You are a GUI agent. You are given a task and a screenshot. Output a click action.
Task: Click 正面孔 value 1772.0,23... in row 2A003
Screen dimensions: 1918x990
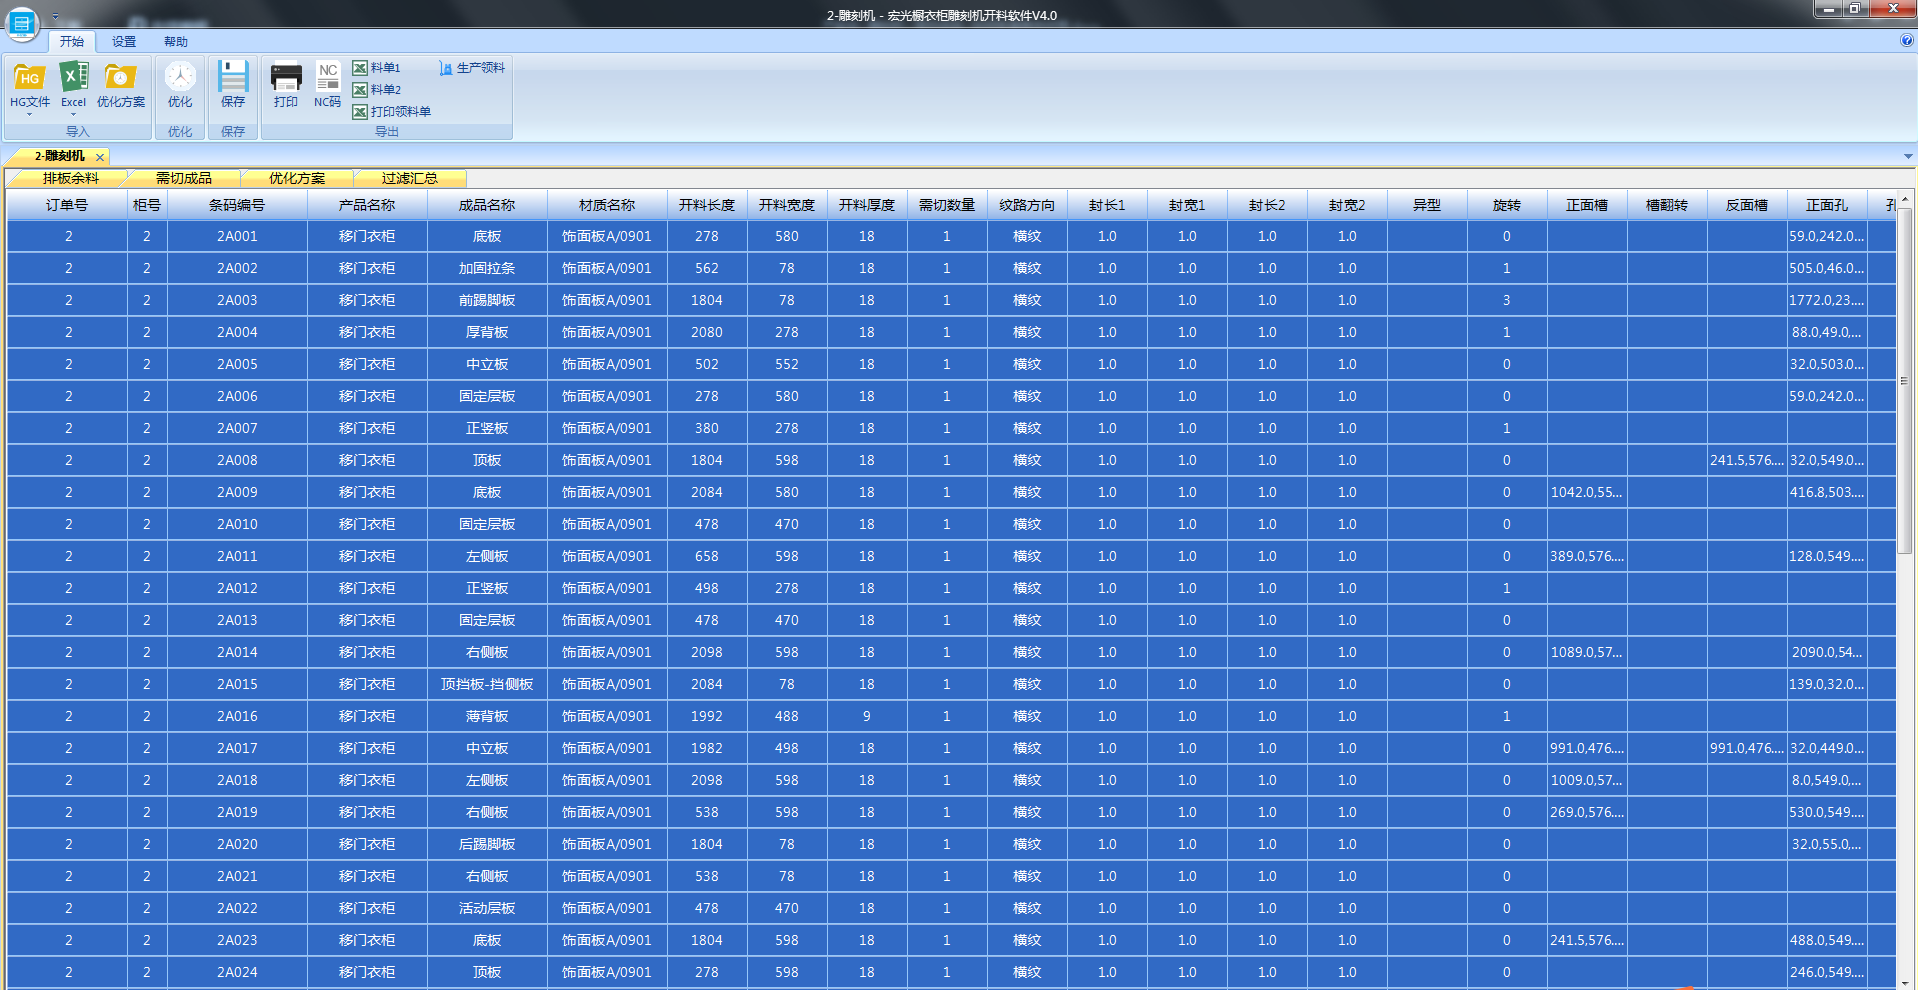click(1827, 301)
